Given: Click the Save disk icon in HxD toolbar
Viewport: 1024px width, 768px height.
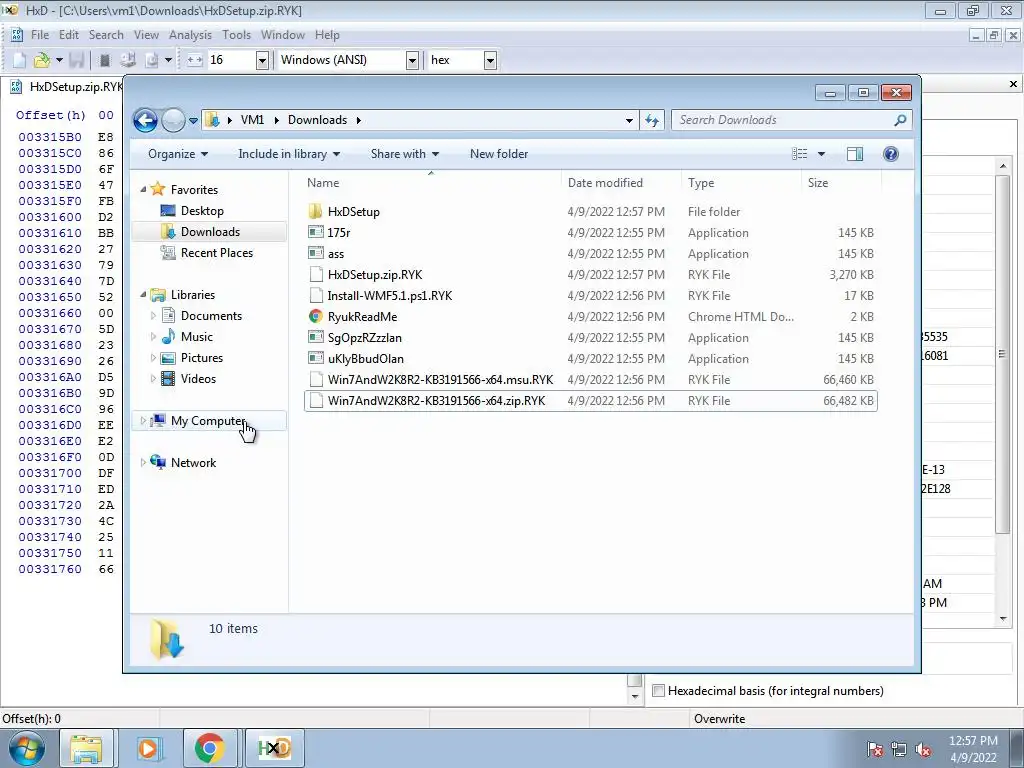Looking at the screenshot, I should coord(76,60).
